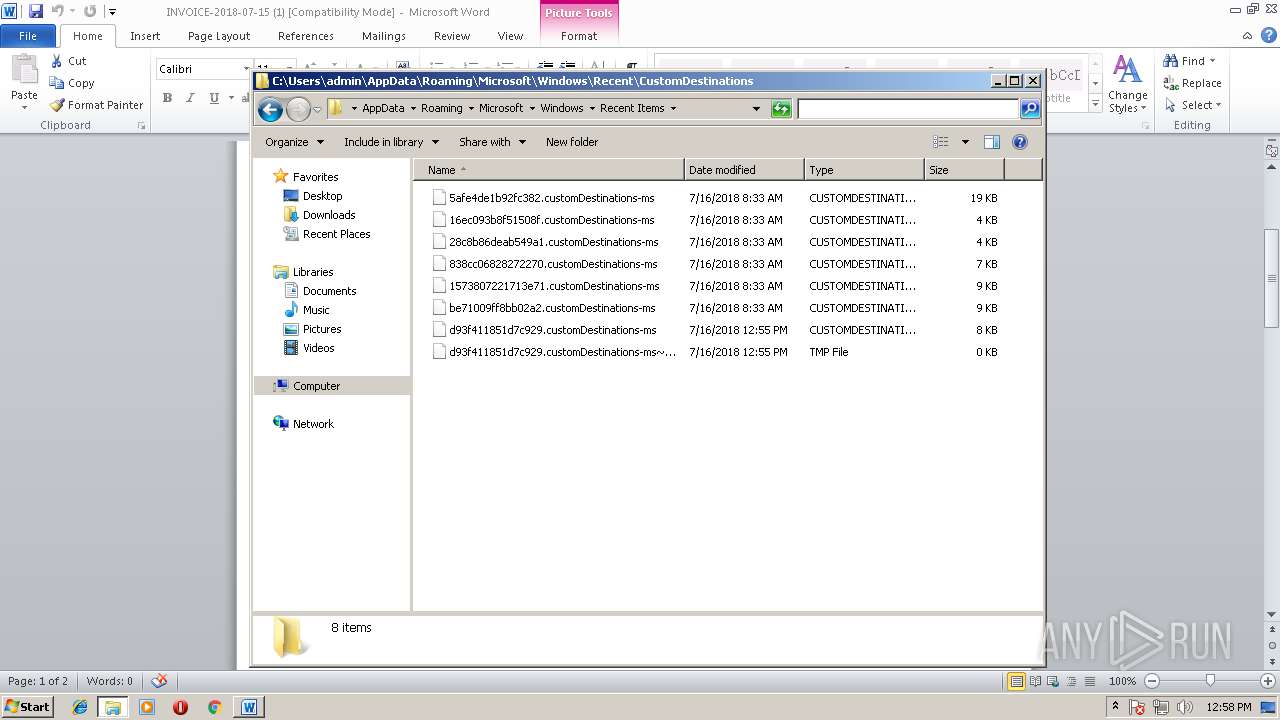Click the Explorer Forward navigation button
This screenshot has height=720, width=1280.
point(298,109)
